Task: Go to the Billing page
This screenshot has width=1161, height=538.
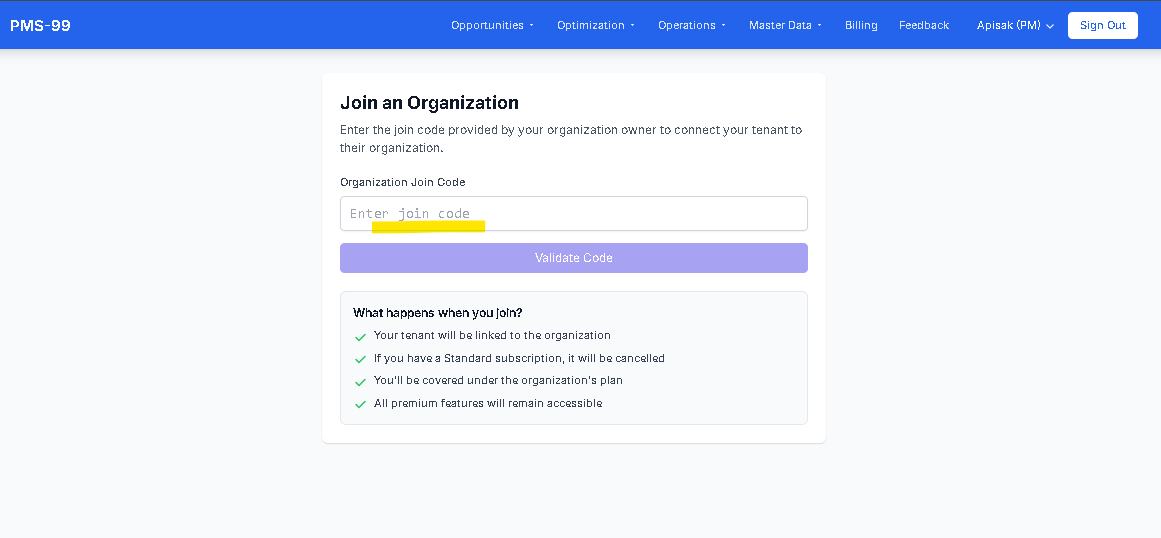Action: tap(861, 25)
